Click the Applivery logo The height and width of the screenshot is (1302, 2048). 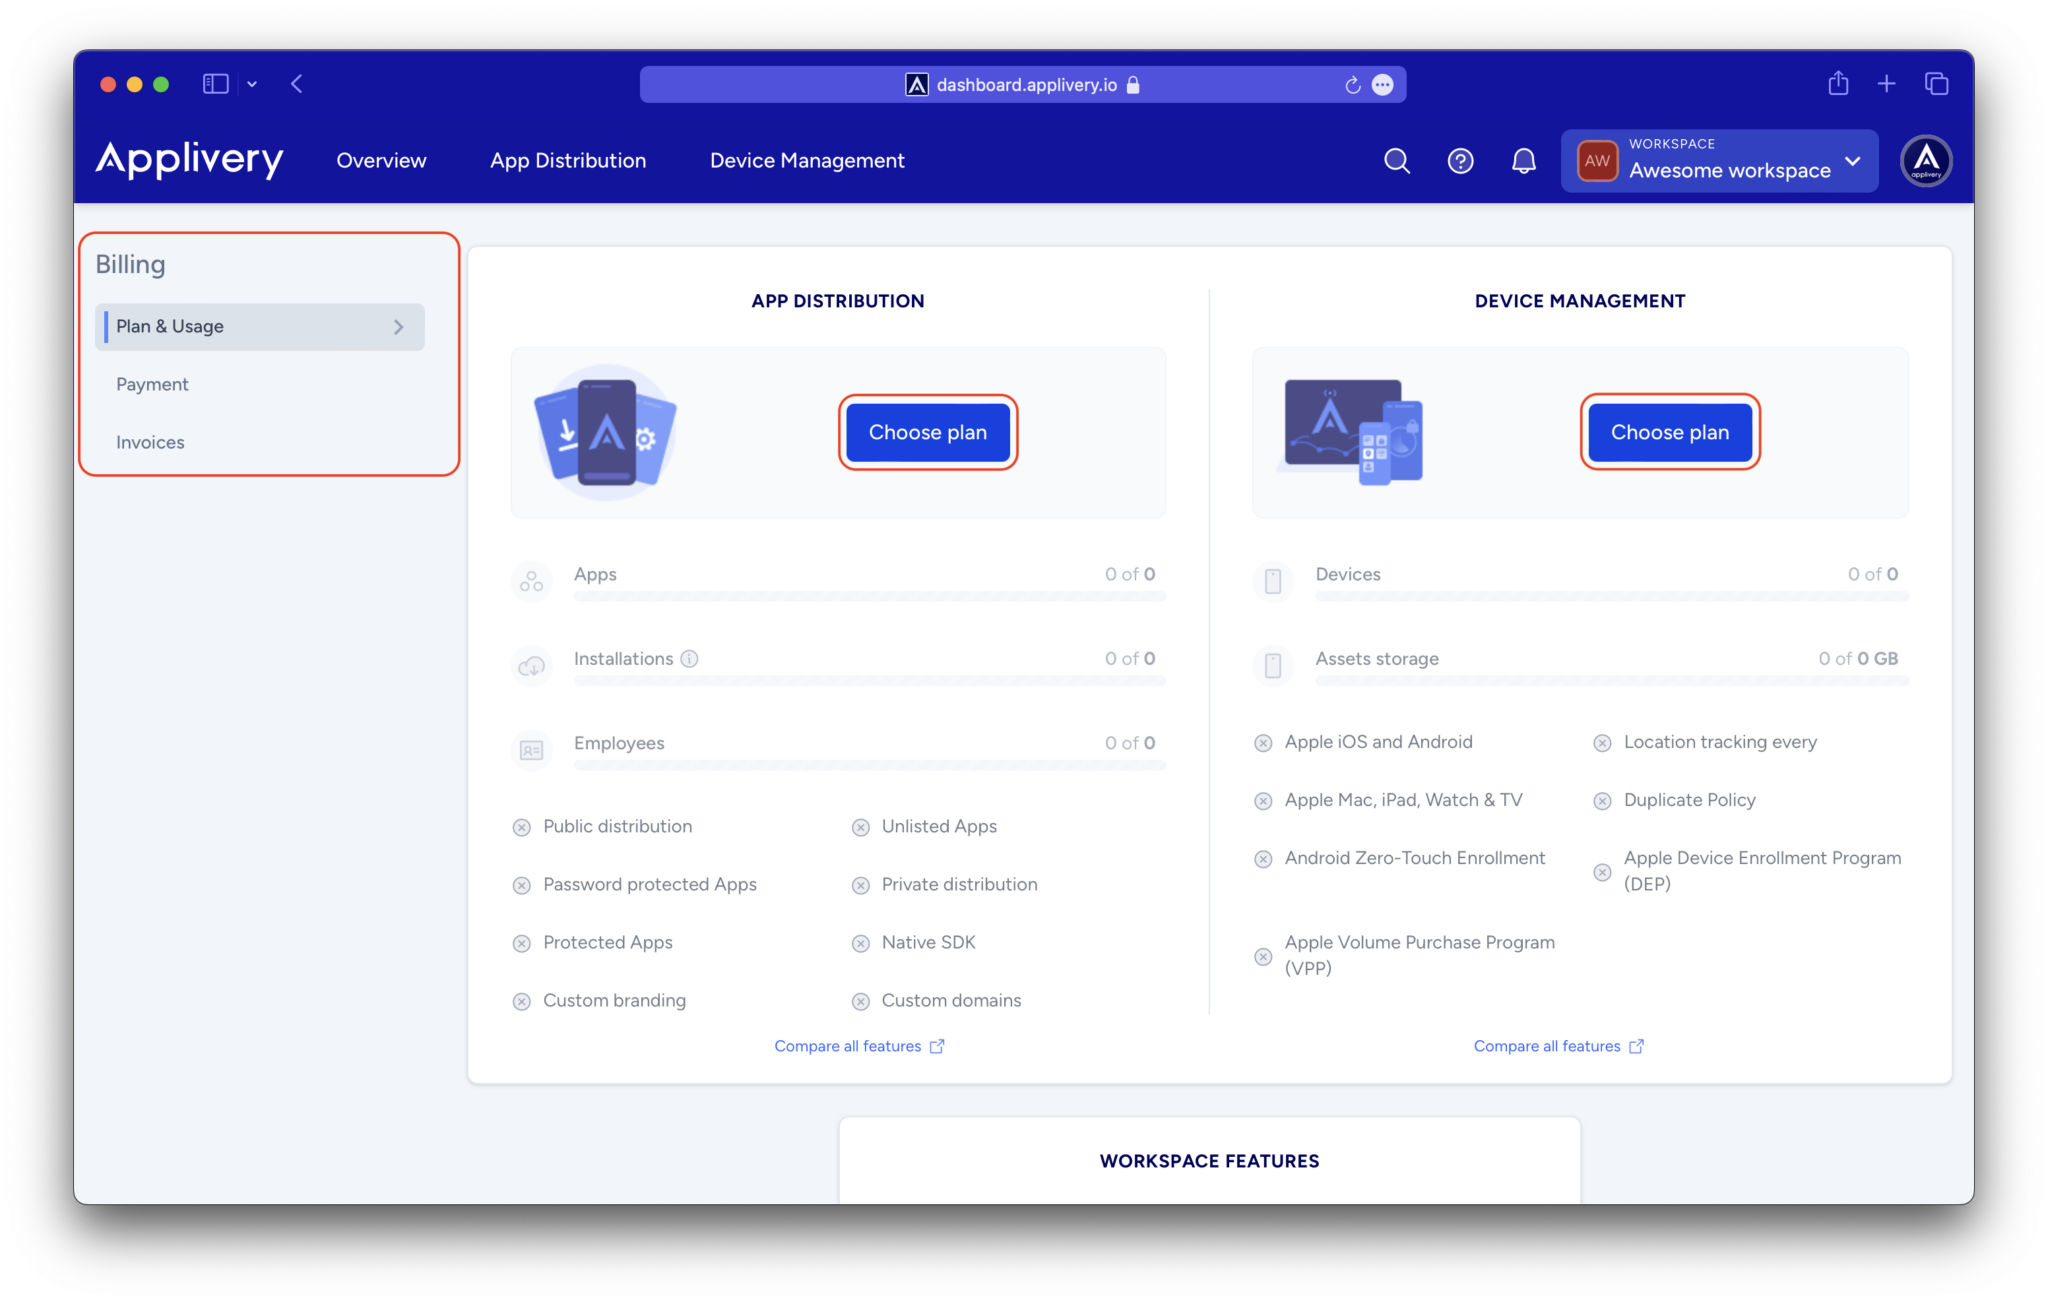pyautogui.click(x=189, y=160)
